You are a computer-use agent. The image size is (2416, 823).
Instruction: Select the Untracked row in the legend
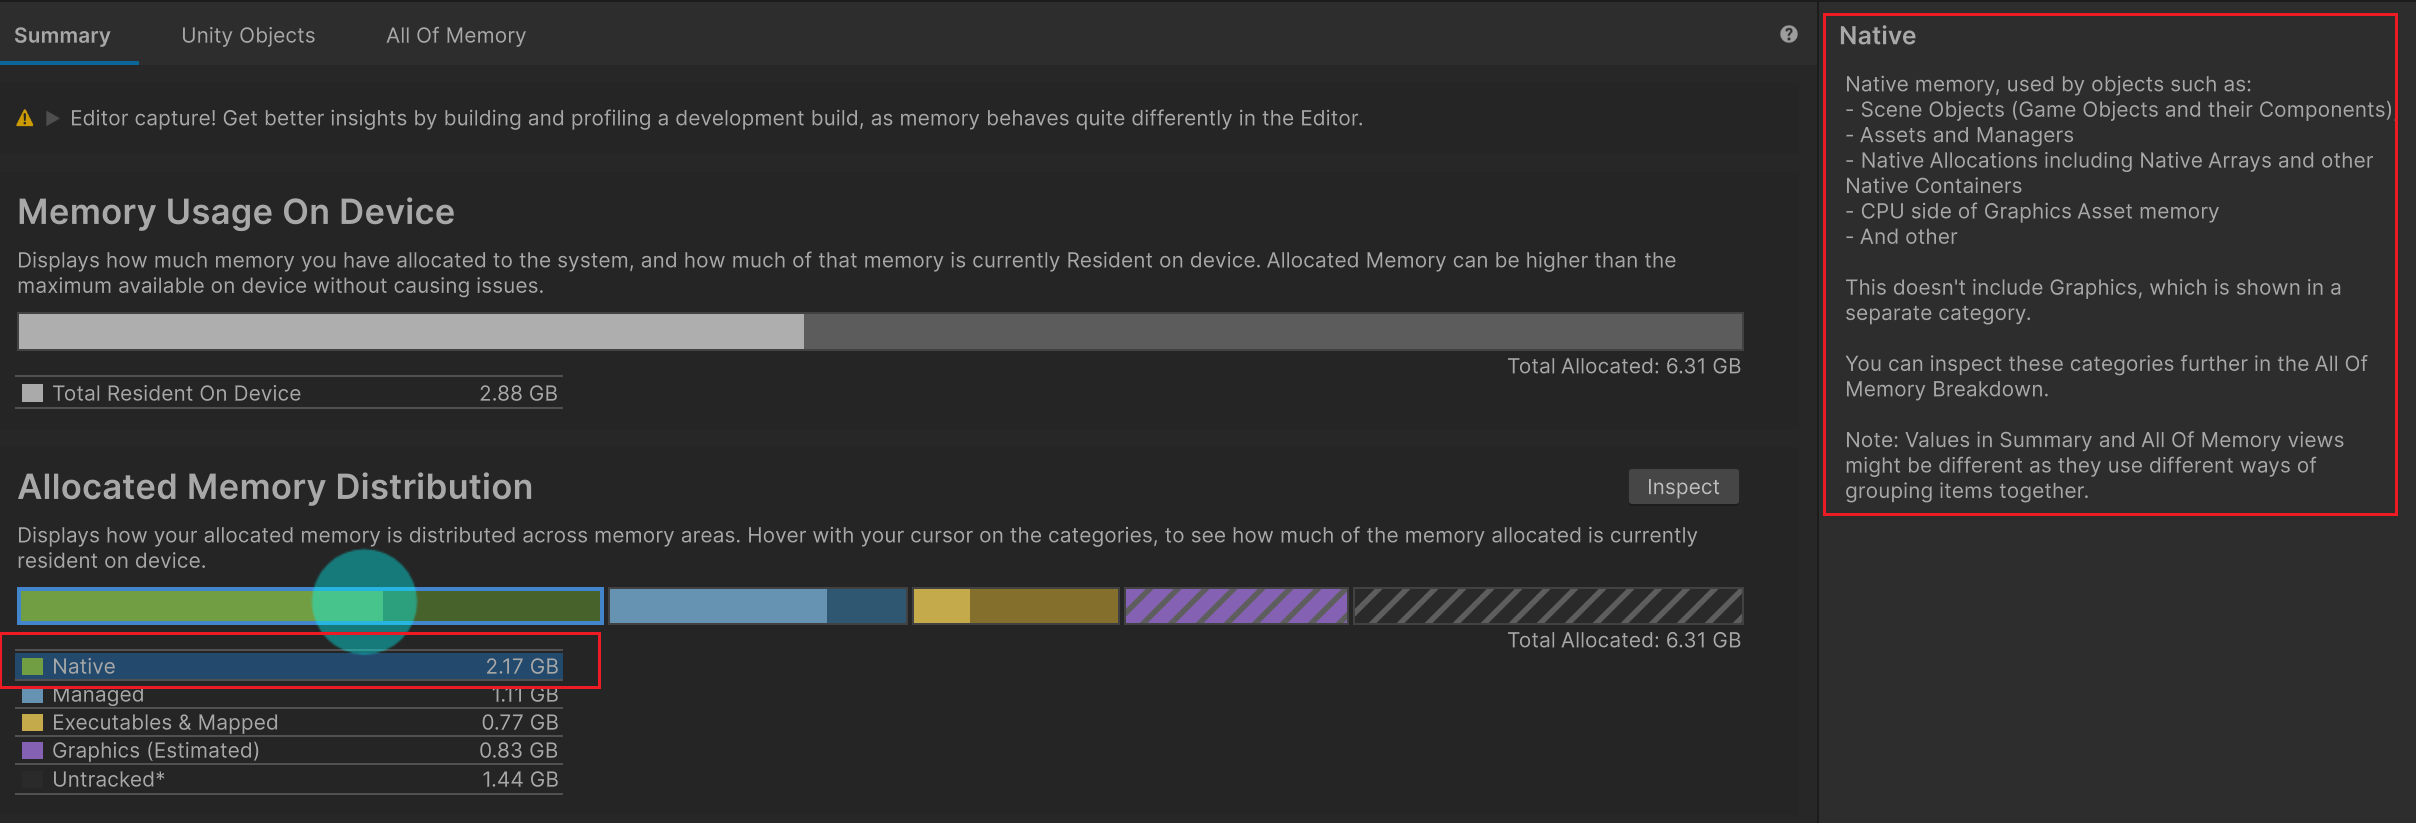click(290, 780)
